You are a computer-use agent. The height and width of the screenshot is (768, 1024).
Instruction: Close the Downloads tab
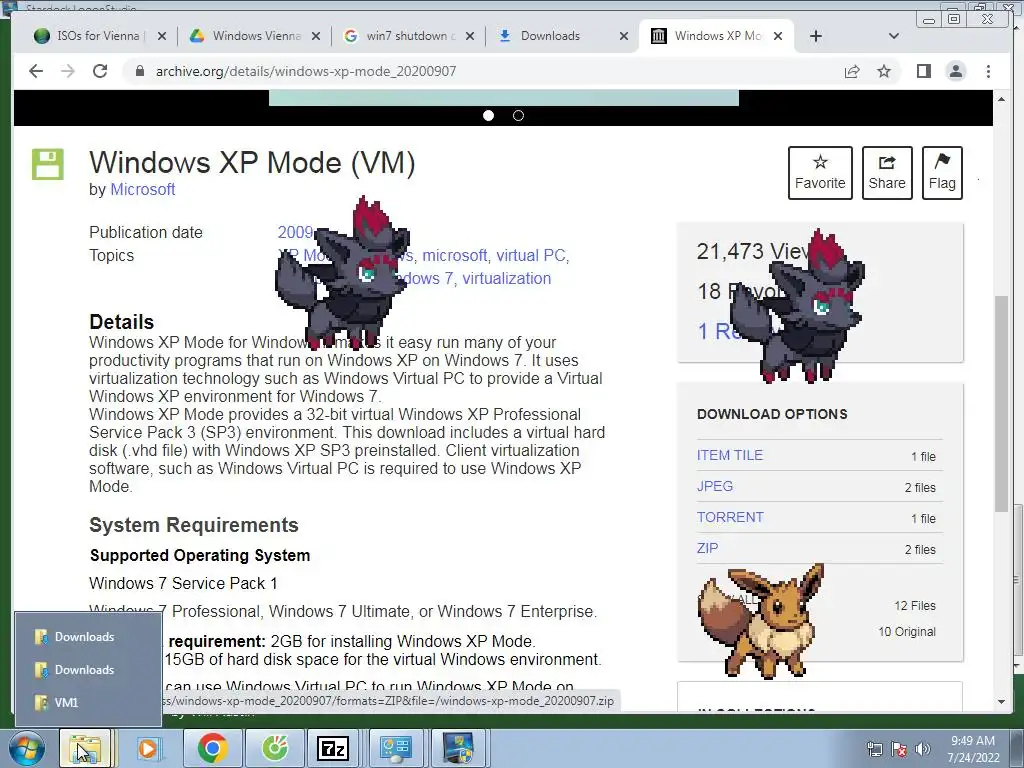(x=624, y=36)
